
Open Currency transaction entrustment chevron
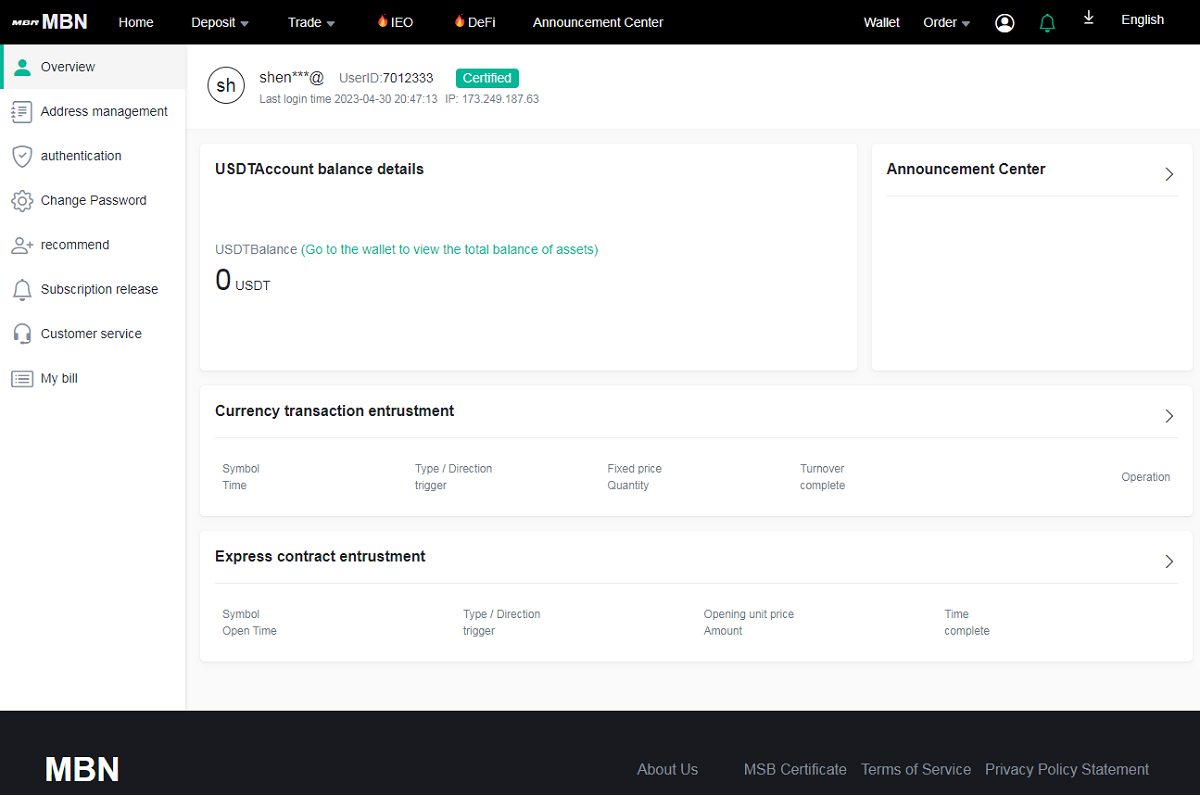click(x=1169, y=416)
